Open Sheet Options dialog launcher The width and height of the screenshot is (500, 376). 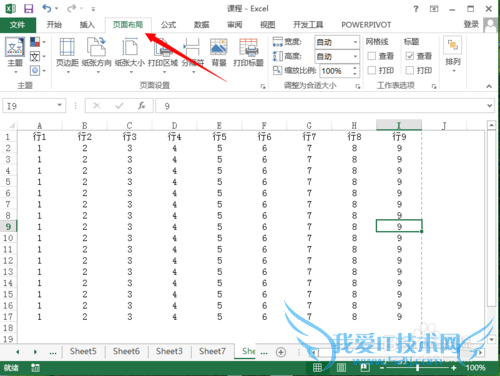pyautogui.click(x=434, y=86)
